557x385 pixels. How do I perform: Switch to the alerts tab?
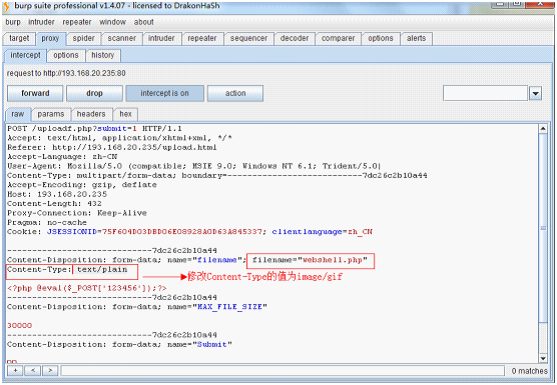coord(416,38)
